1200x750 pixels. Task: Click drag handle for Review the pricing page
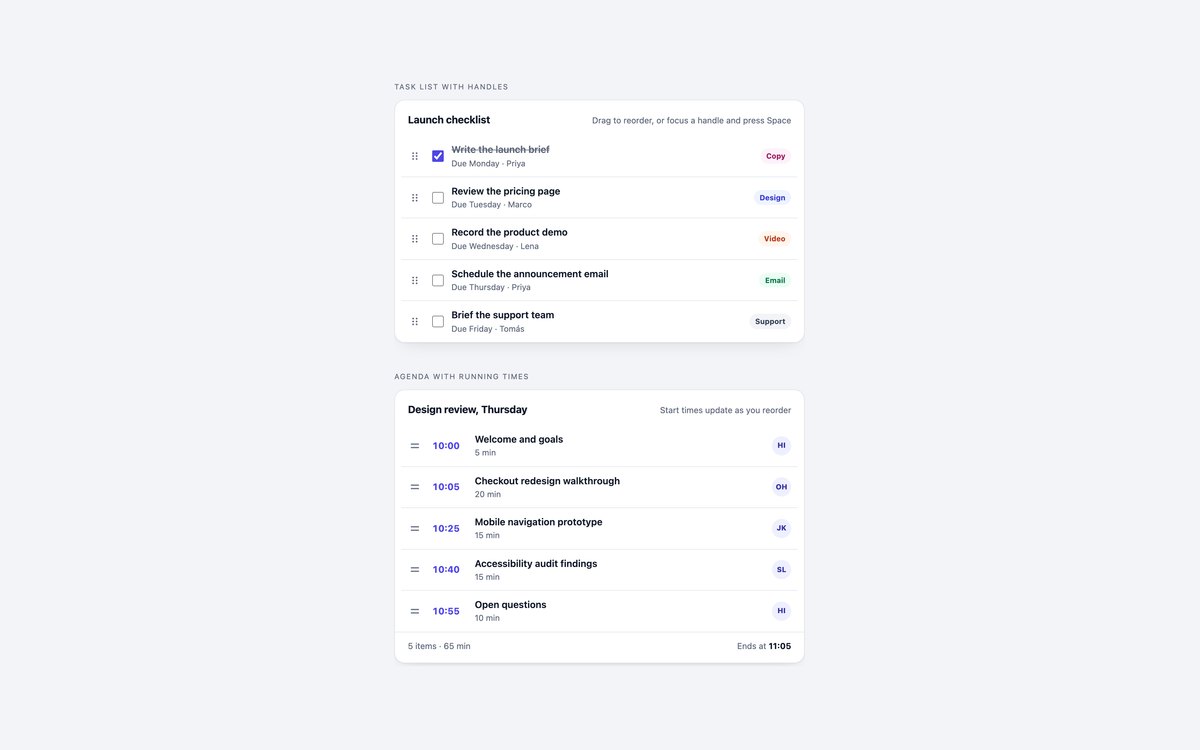coord(415,198)
